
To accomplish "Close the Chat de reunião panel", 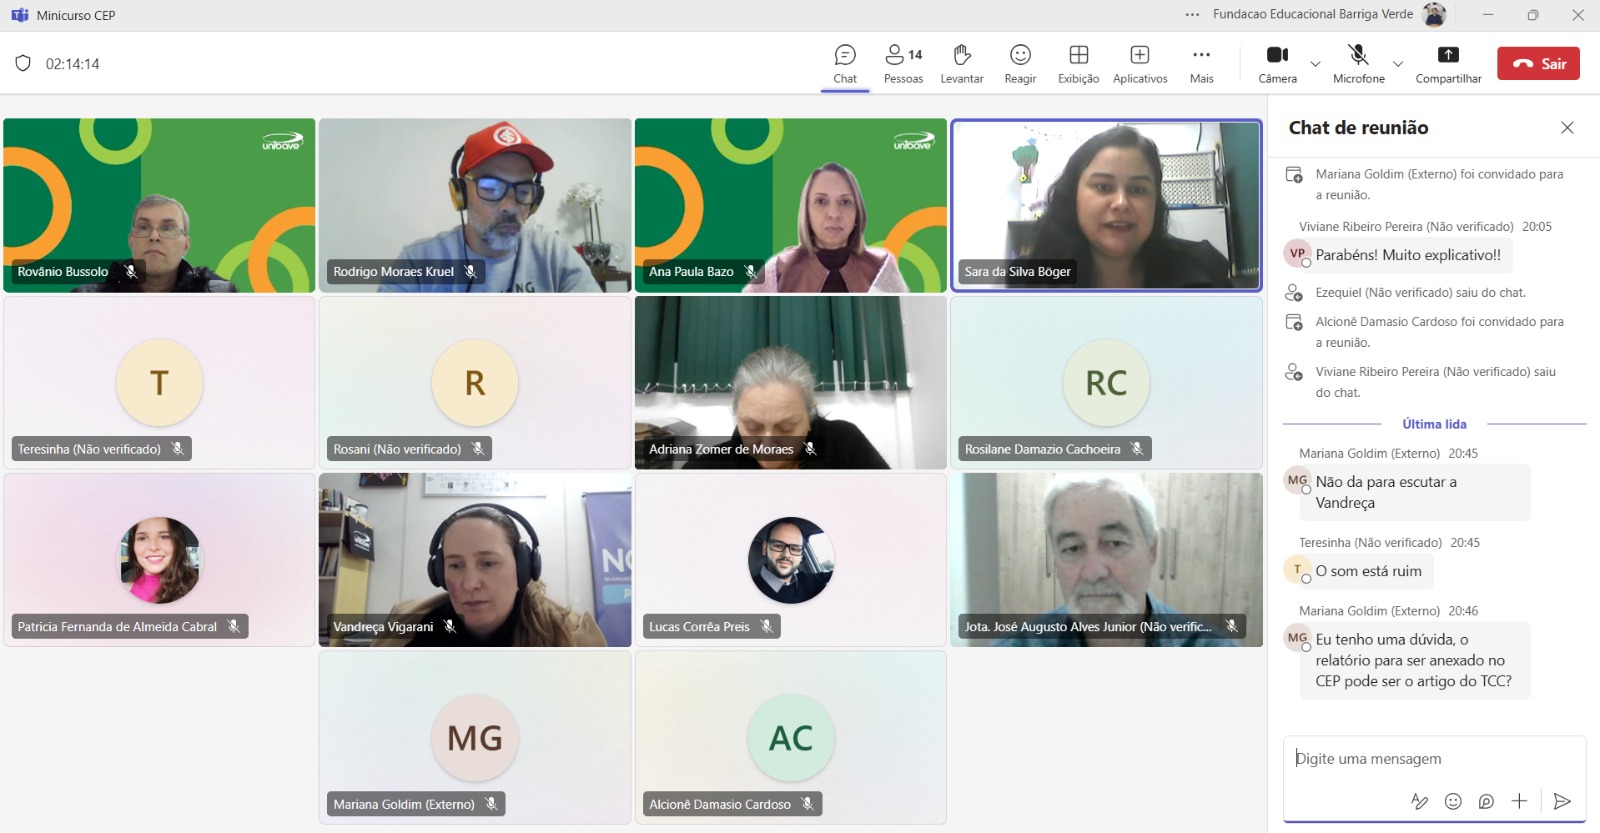I will [x=1567, y=127].
